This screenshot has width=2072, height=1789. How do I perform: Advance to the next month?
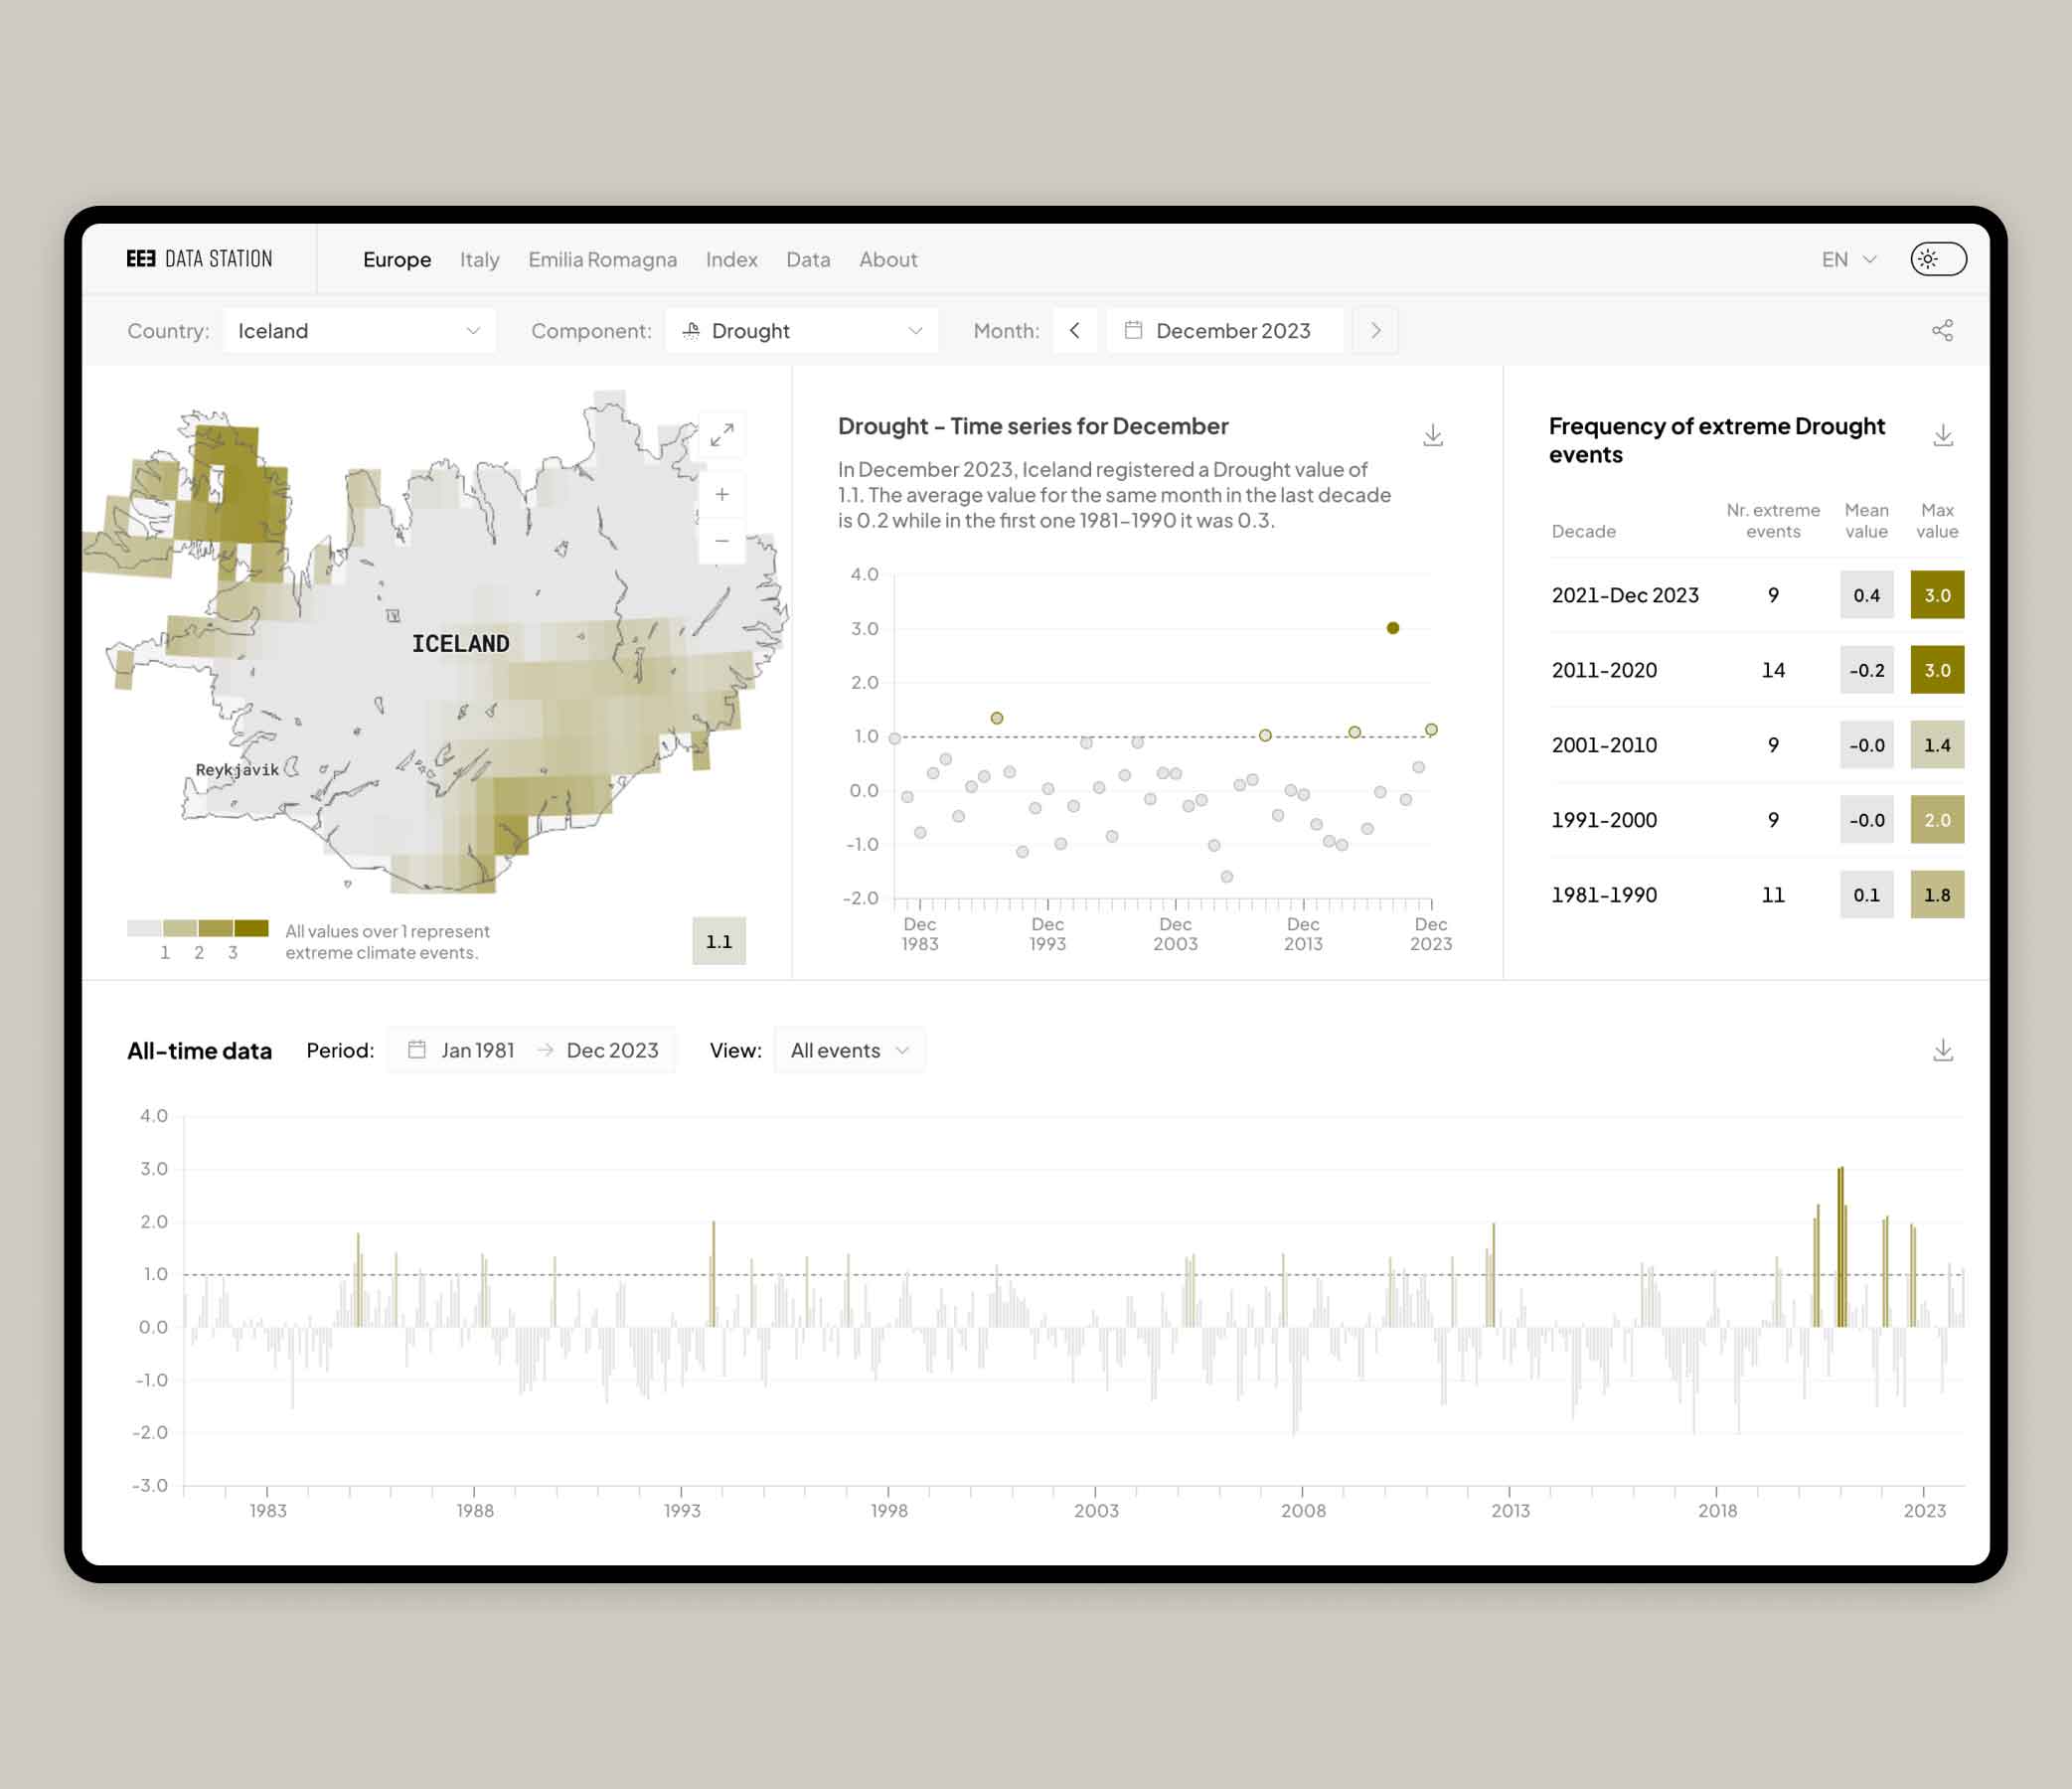click(1375, 331)
